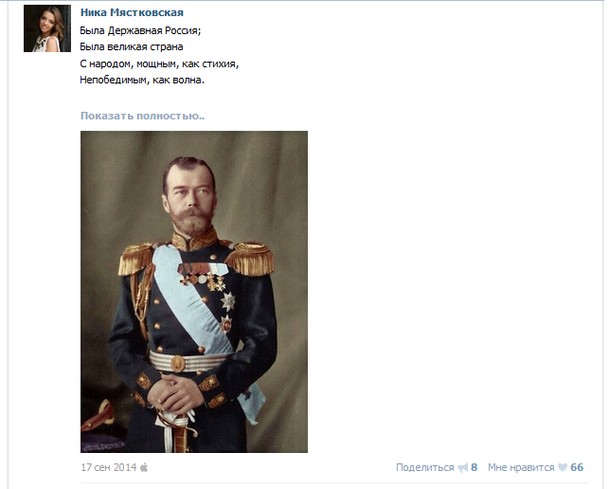This screenshot has width=610, height=489.
Task: Click the line С народом, мощным, как стихия
Action: (x=159, y=64)
